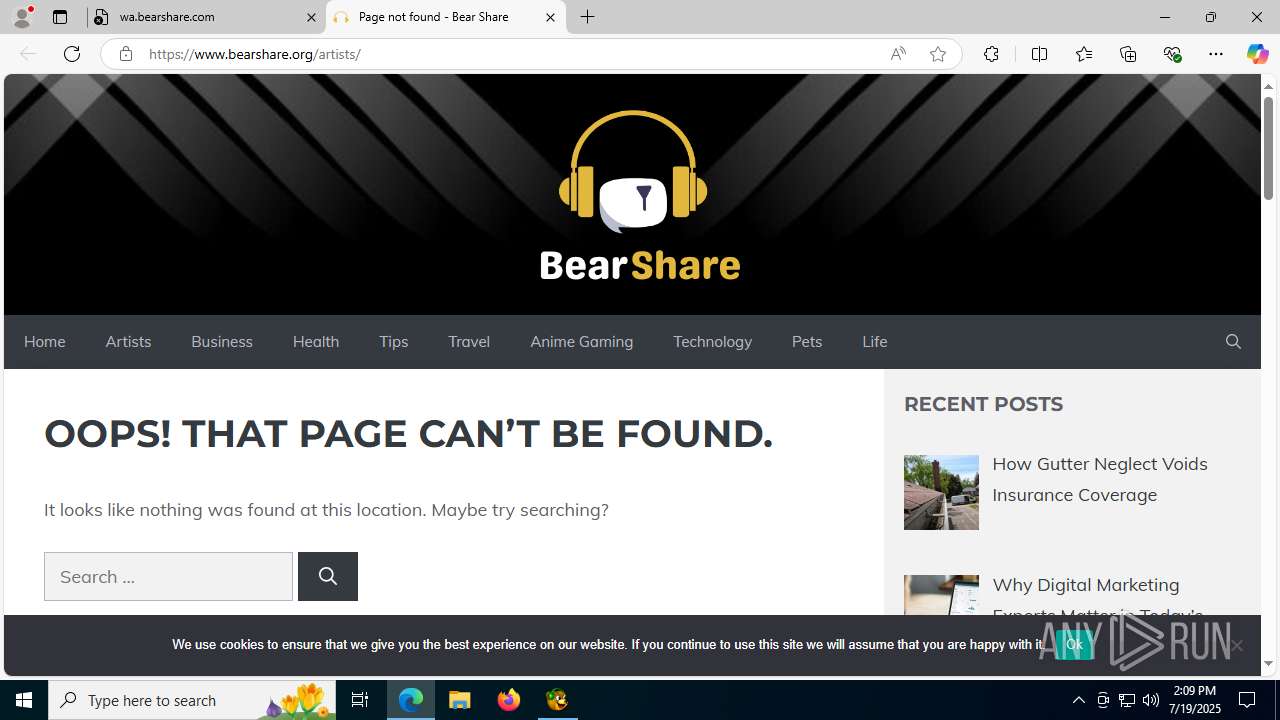Click the Bear Share headphone logo

pyautogui.click(x=640, y=195)
